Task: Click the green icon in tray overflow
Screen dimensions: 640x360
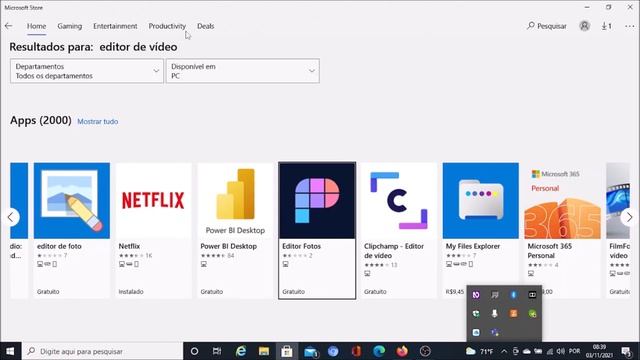Action: point(532,313)
